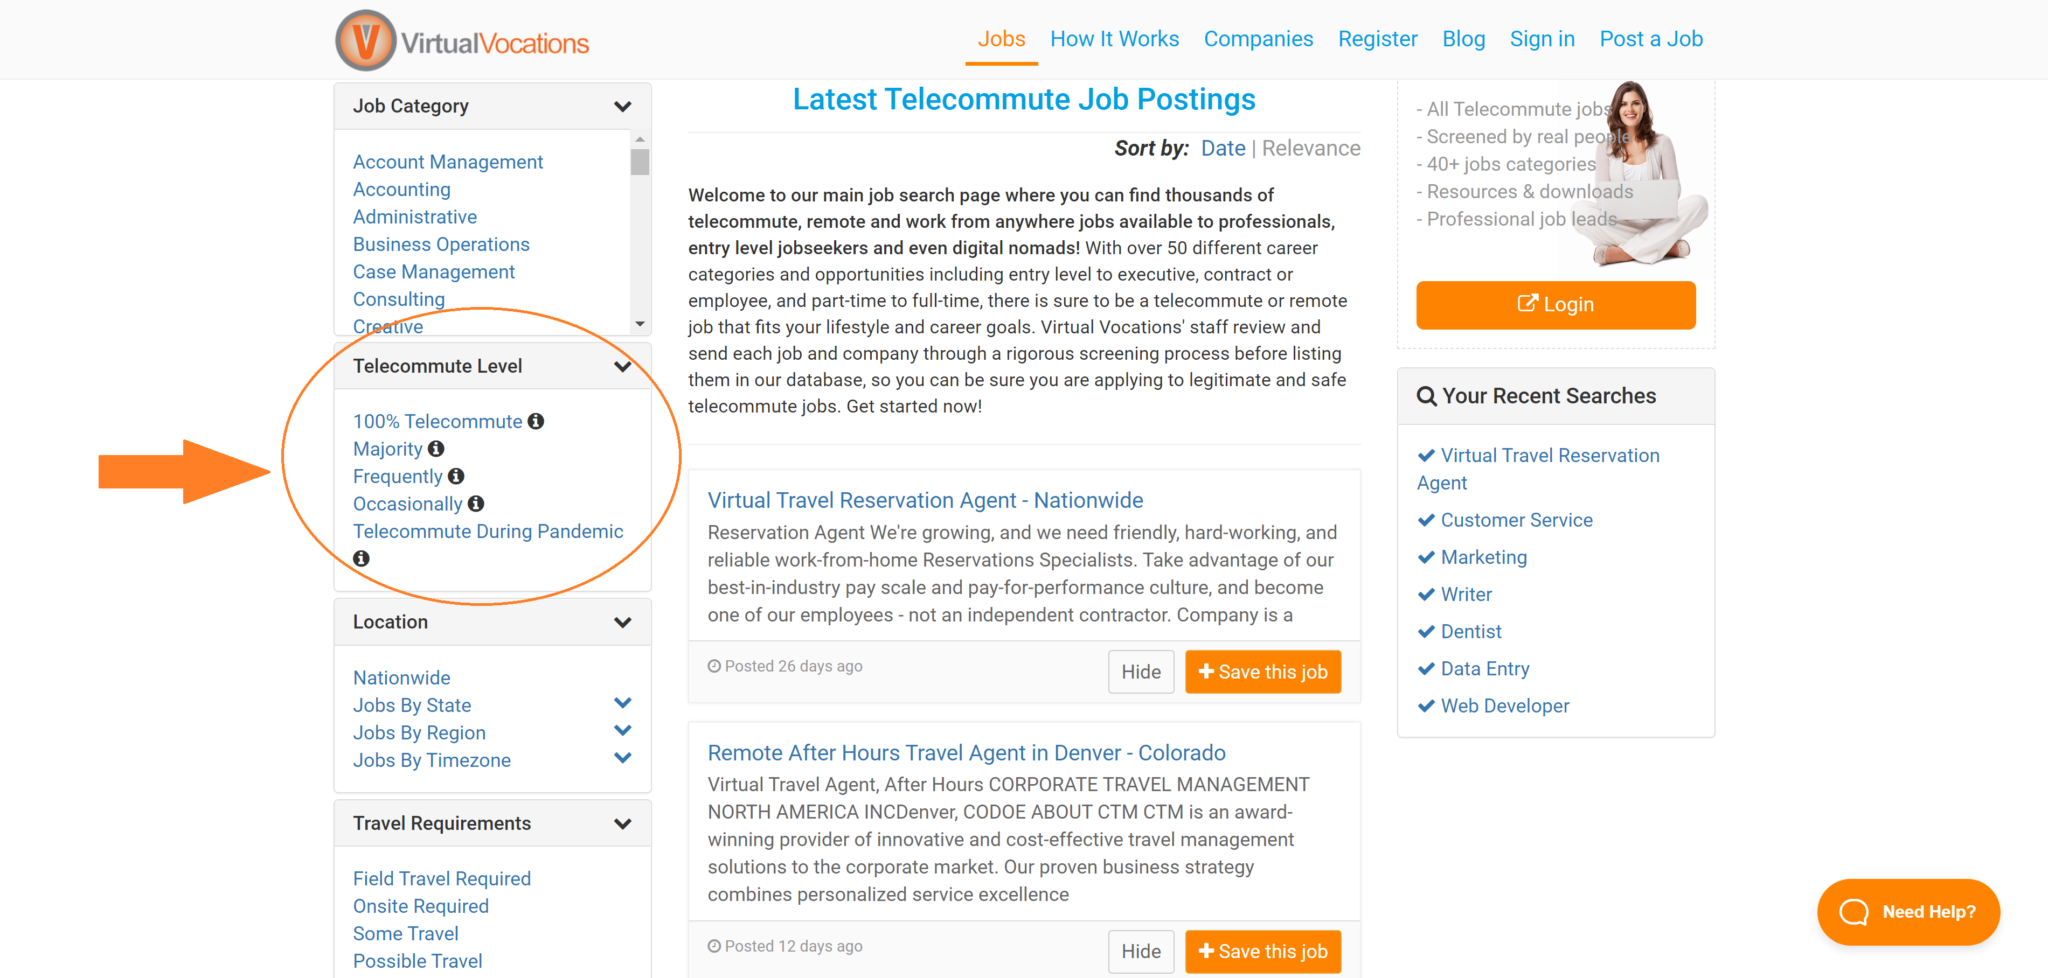Click the Your Recent Searches magnifier icon
This screenshot has height=978, width=2048.
(1427, 396)
